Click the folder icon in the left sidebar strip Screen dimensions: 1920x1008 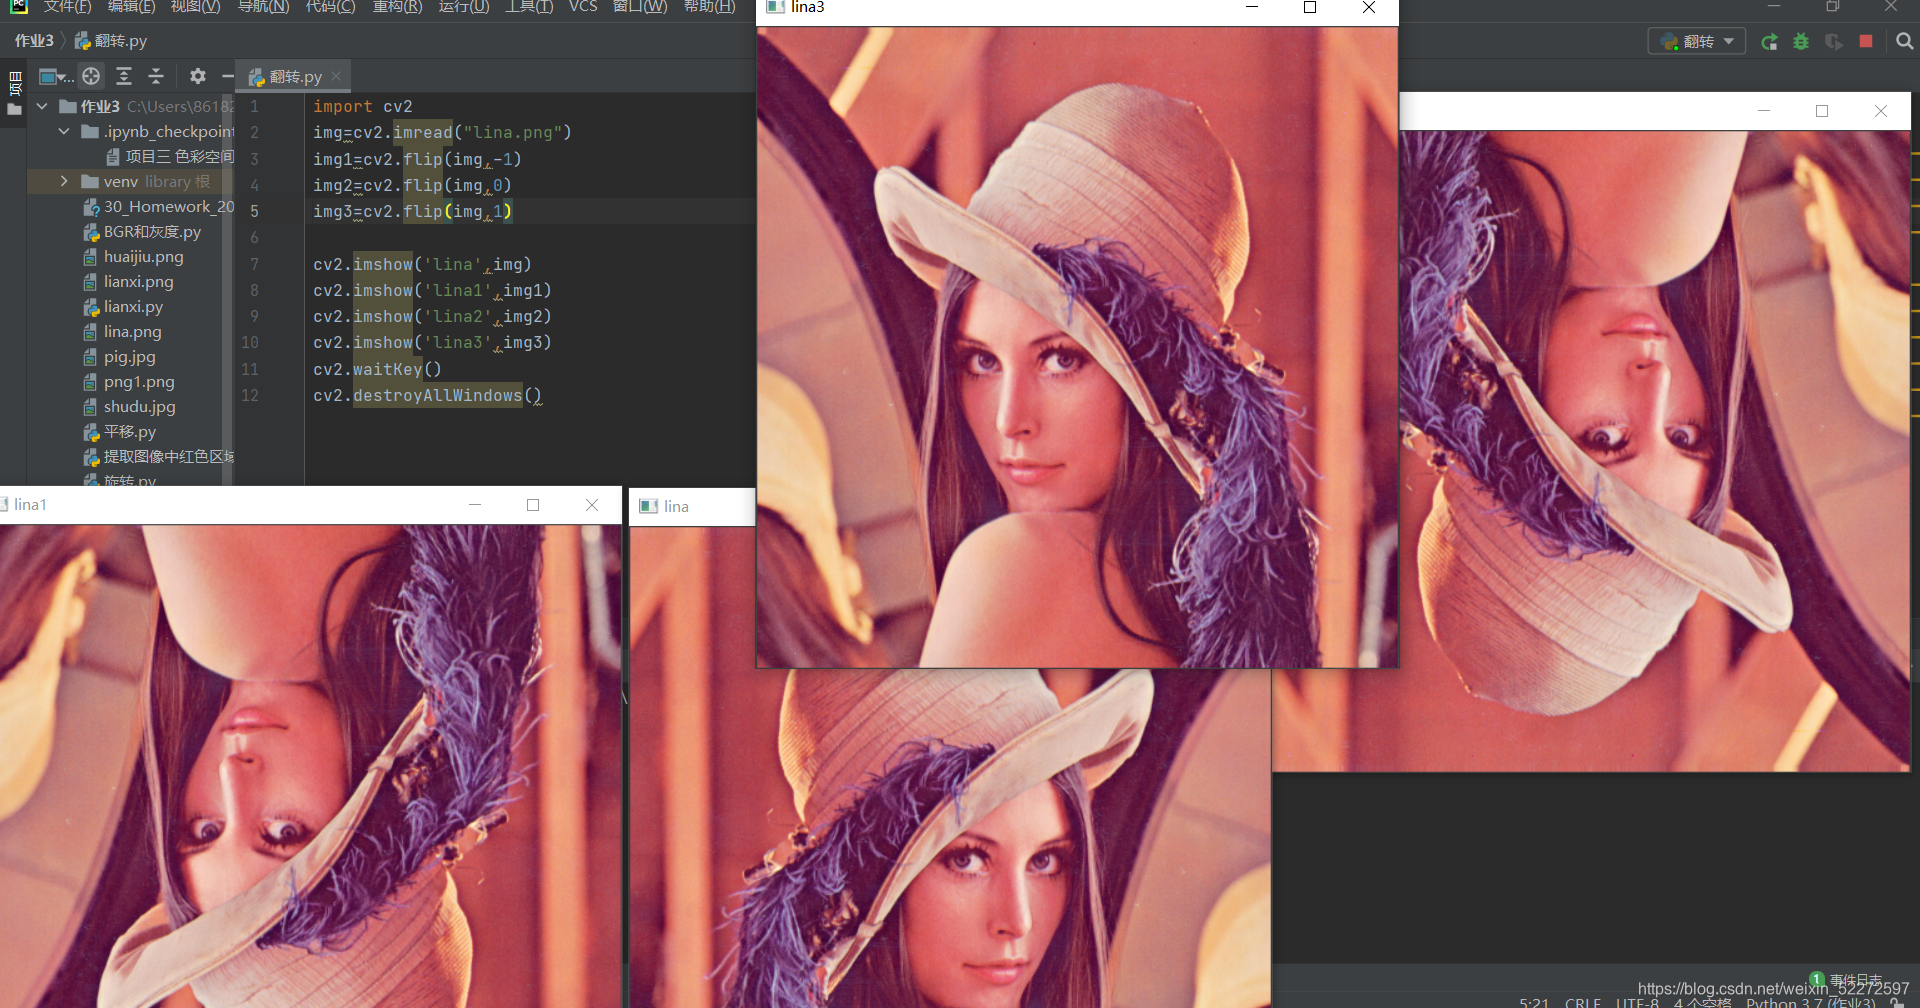point(14,109)
